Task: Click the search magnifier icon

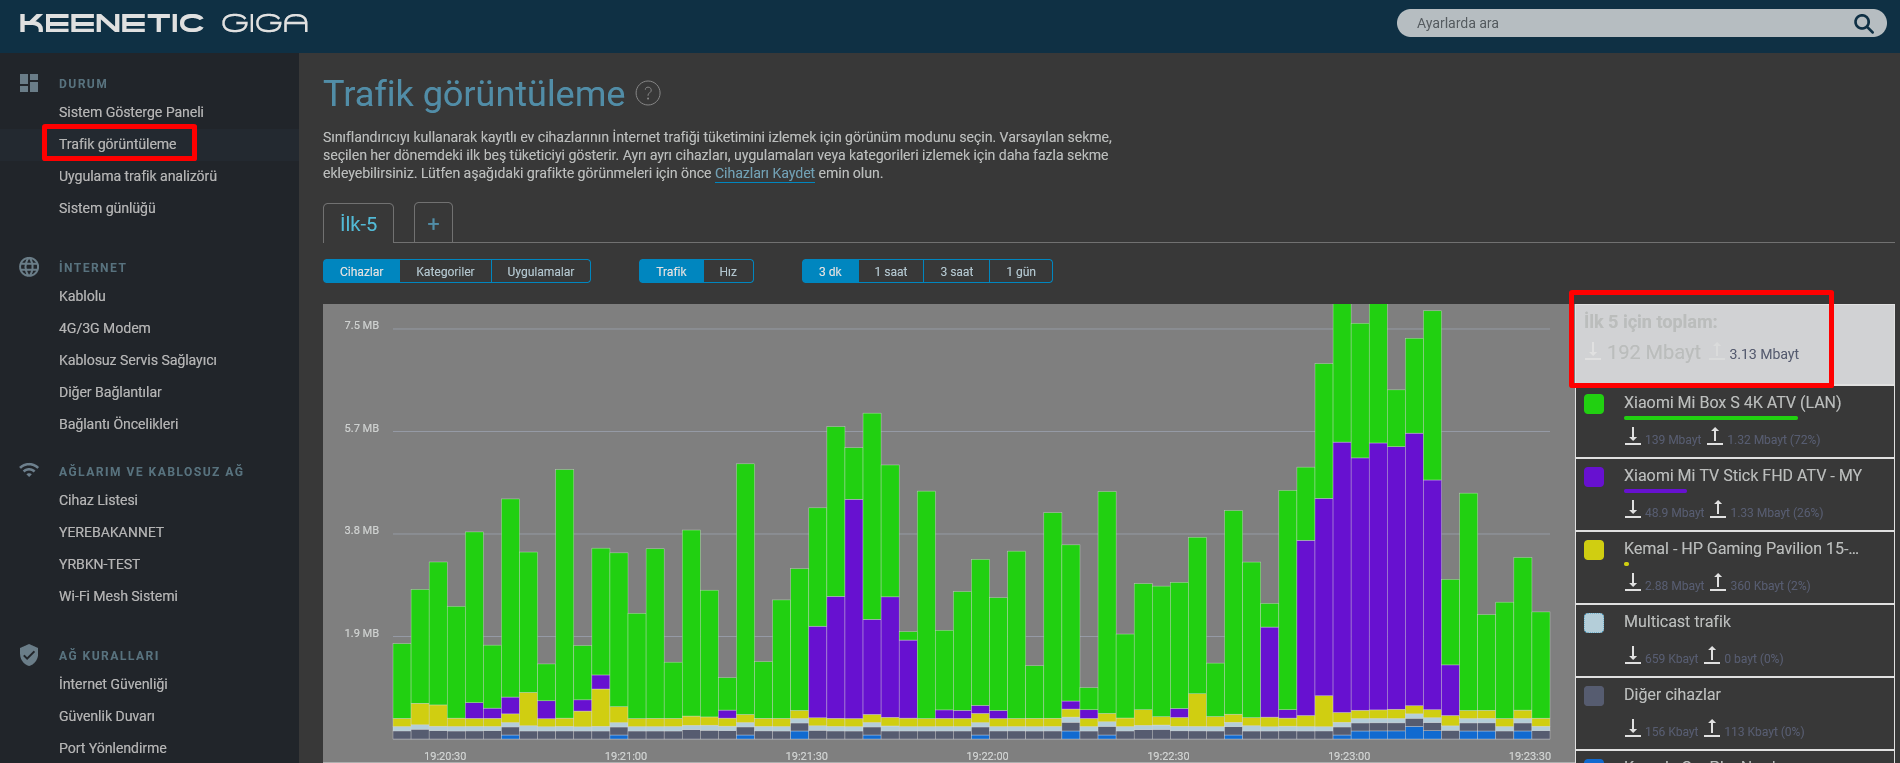Action: click(x=1864, y=23)
